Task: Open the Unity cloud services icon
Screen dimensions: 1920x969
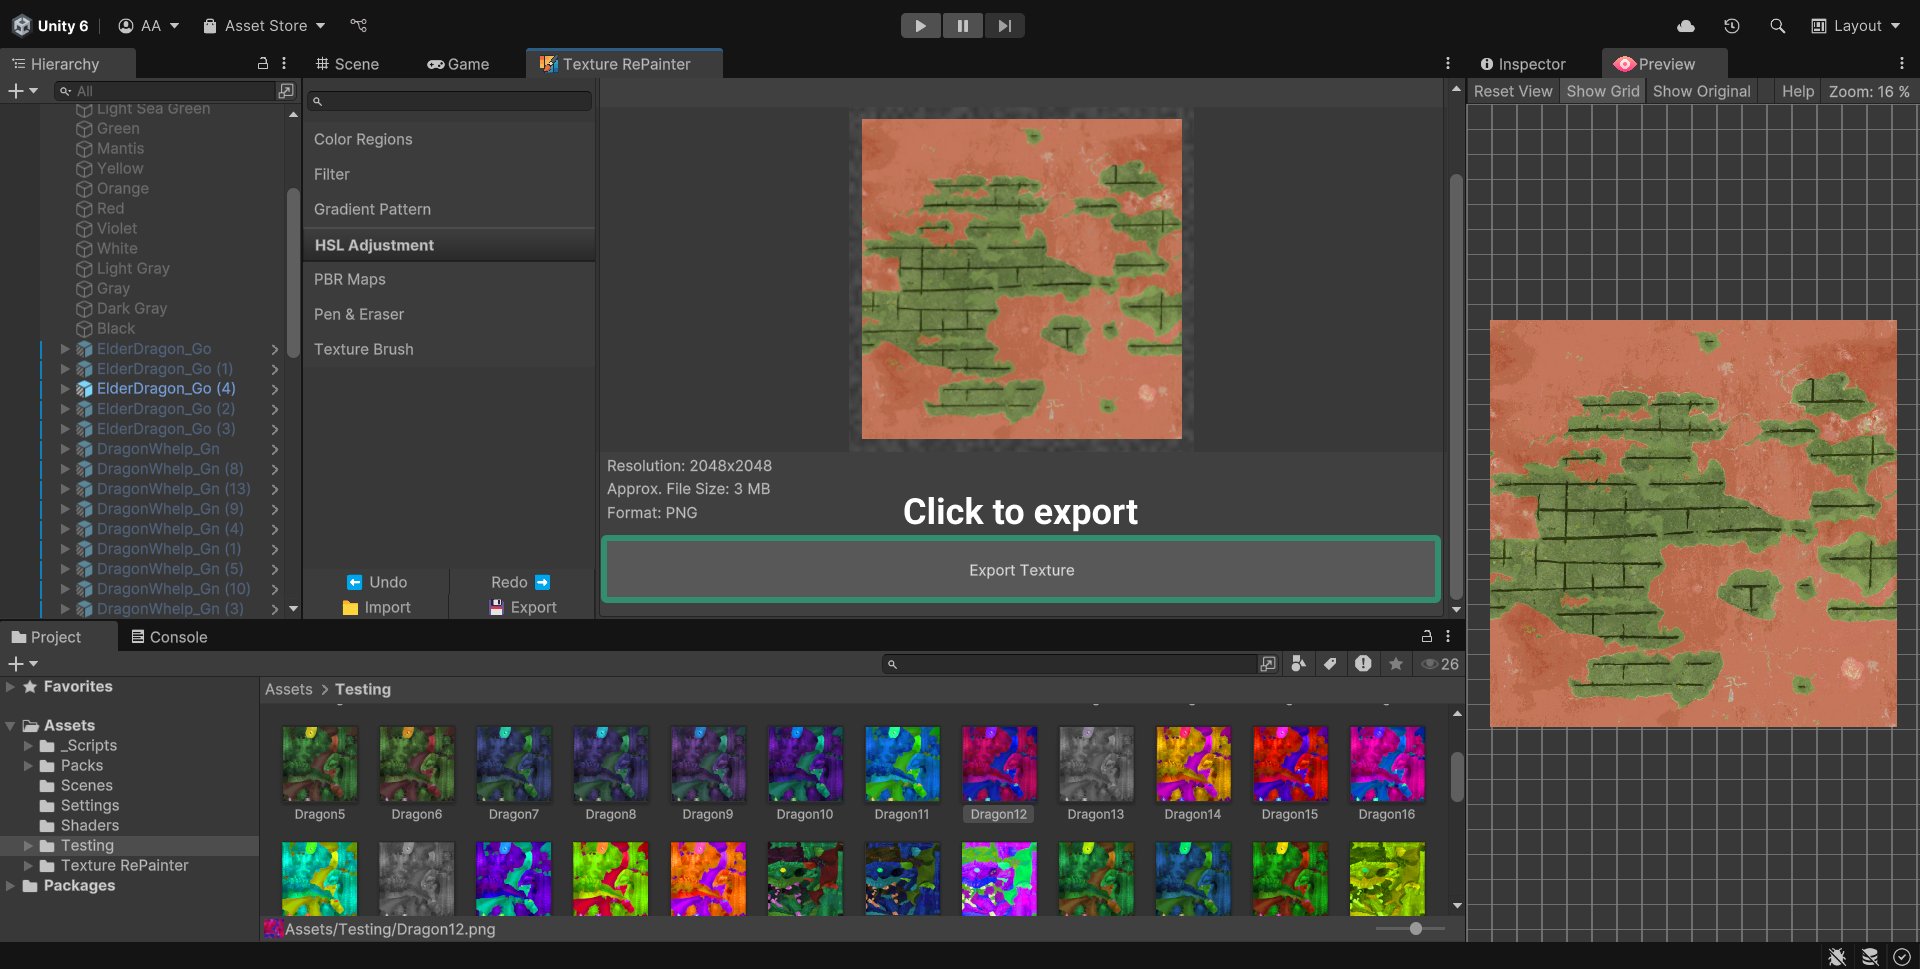Action: (1686, 26)
